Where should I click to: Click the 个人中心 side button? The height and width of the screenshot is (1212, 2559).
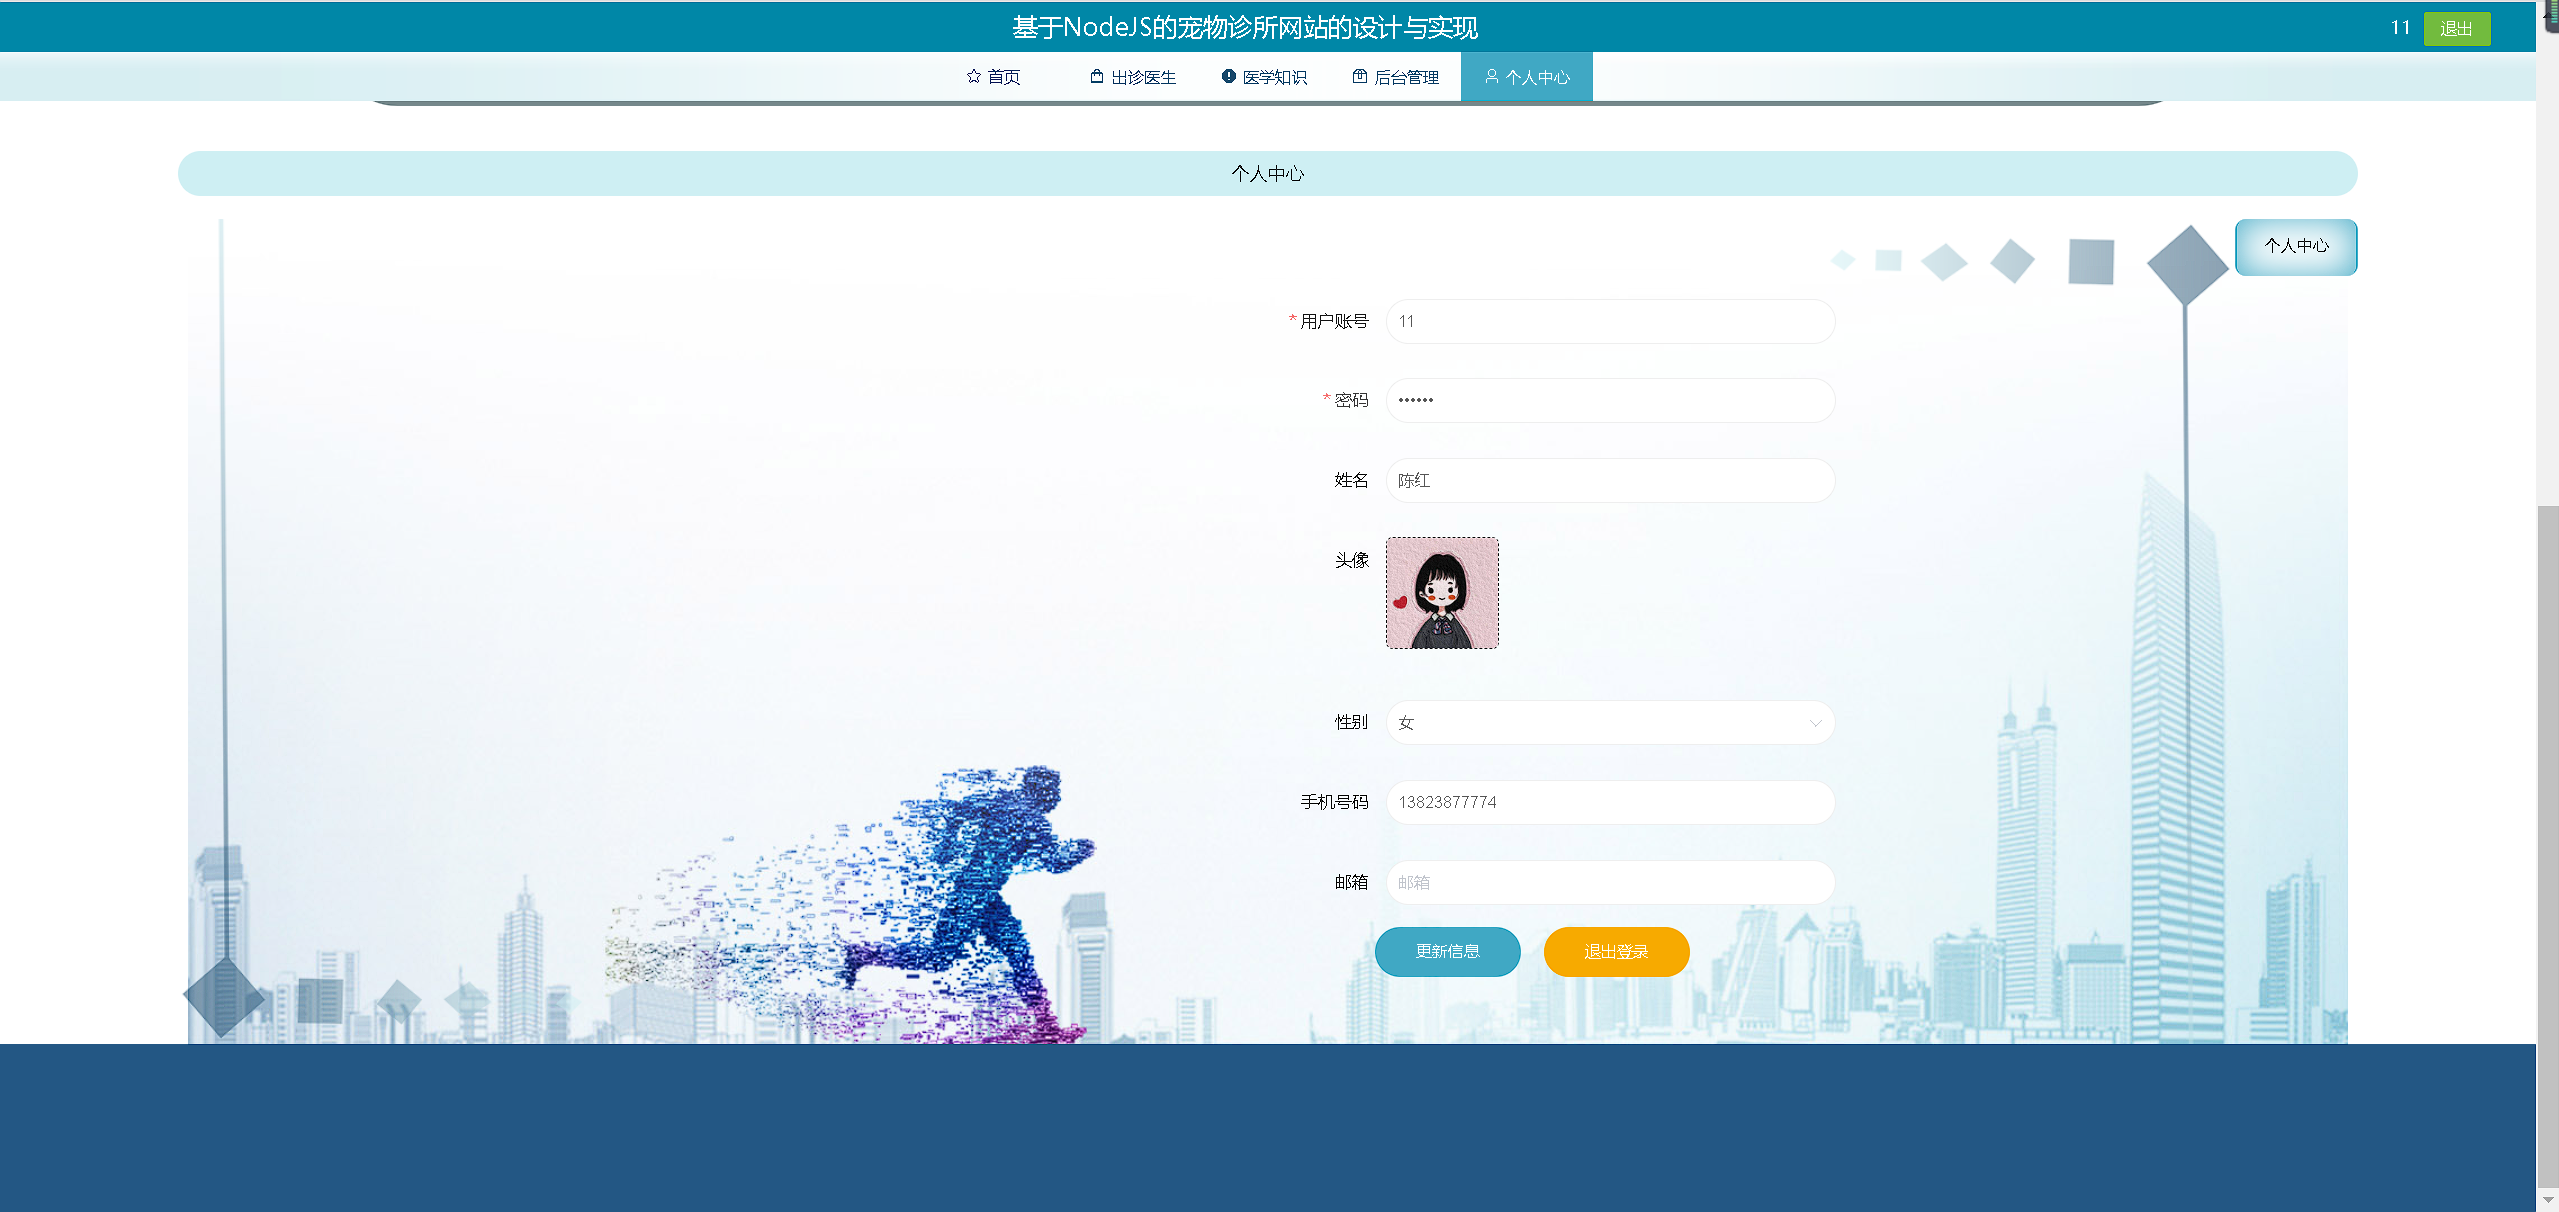coord(2296,247)
